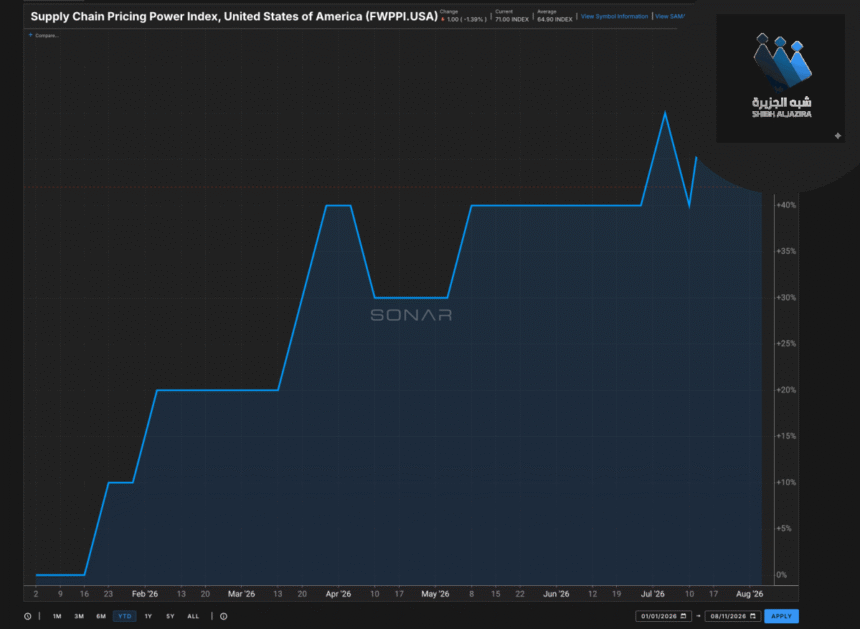The width and height of the screenshot is (860, 629).
Task: Click the Shibh Aljazira logo thumbnail
Action: 780,78
